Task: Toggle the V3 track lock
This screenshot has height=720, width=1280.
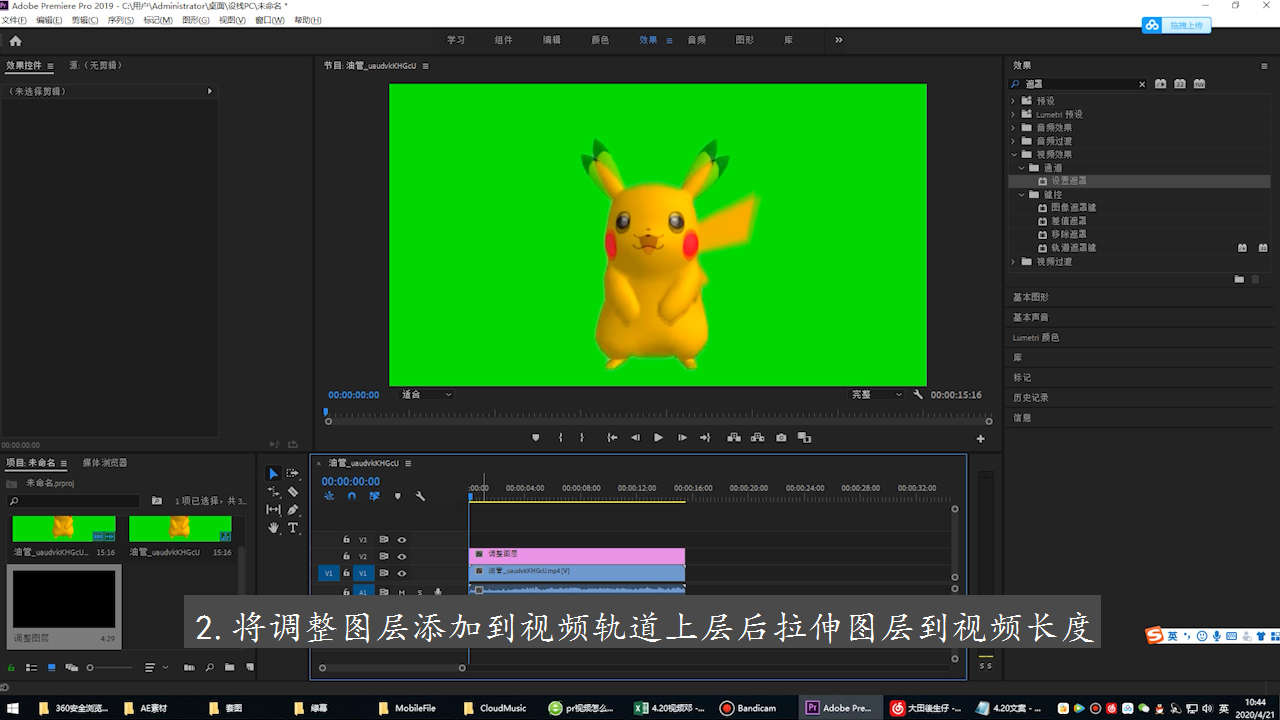Action: (346, 540)
